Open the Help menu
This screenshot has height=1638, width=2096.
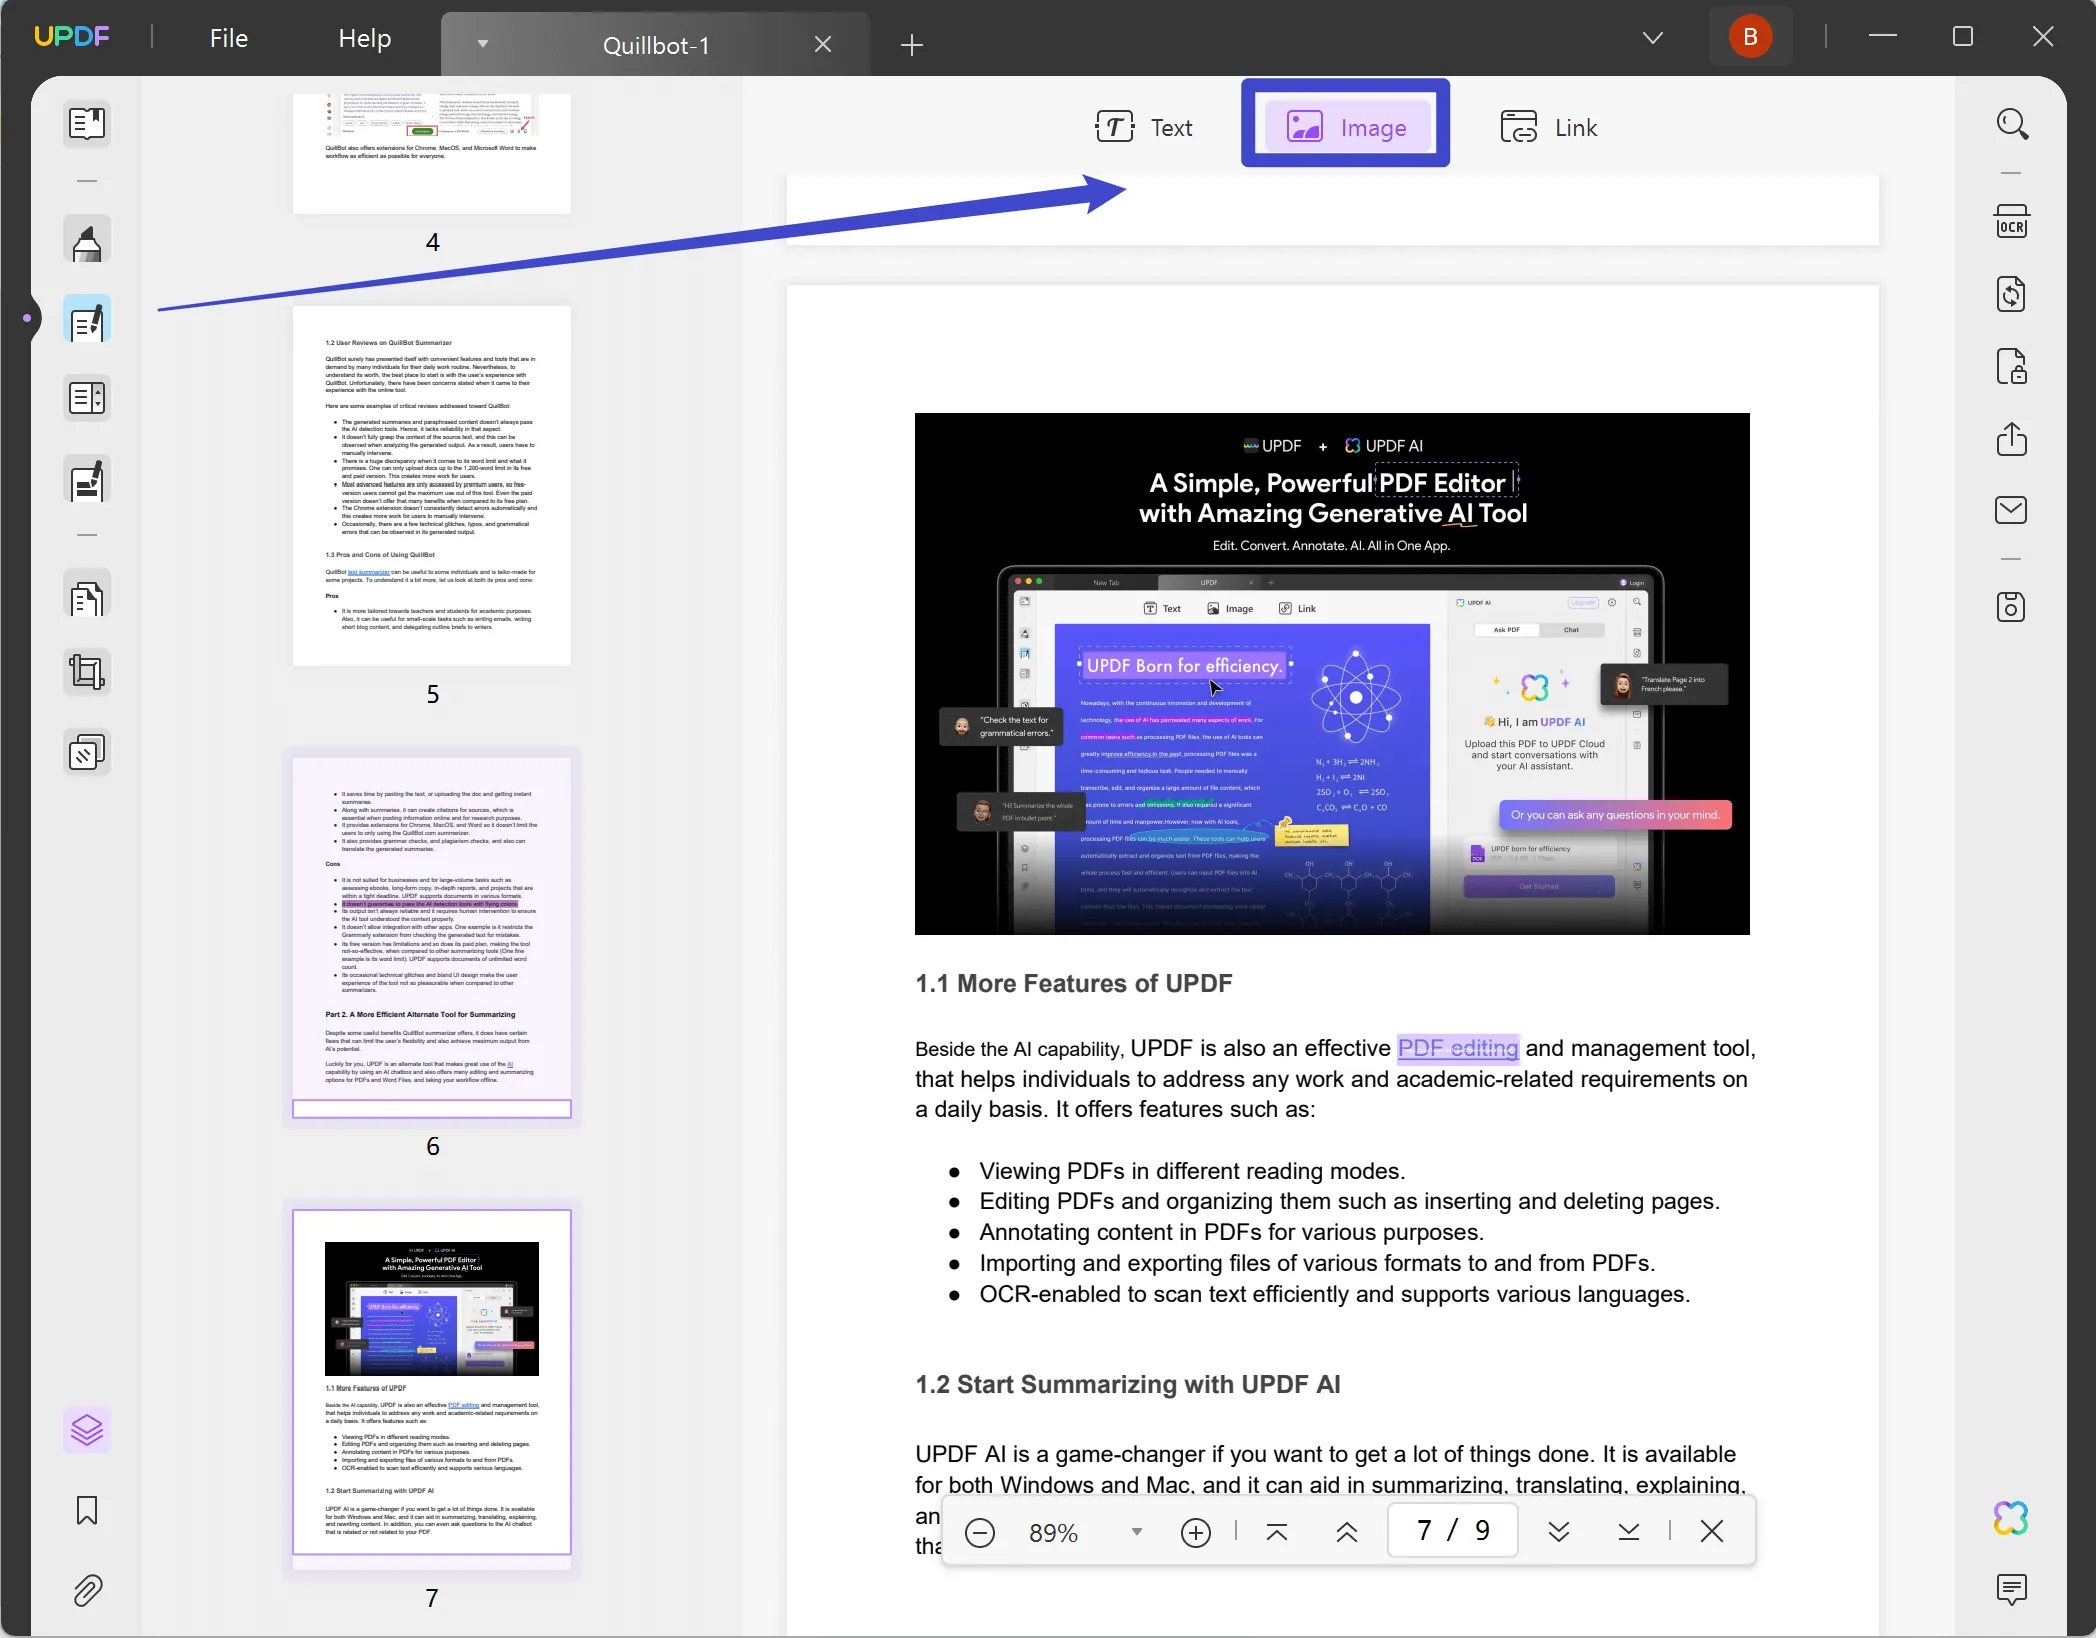tap(364, 36)
